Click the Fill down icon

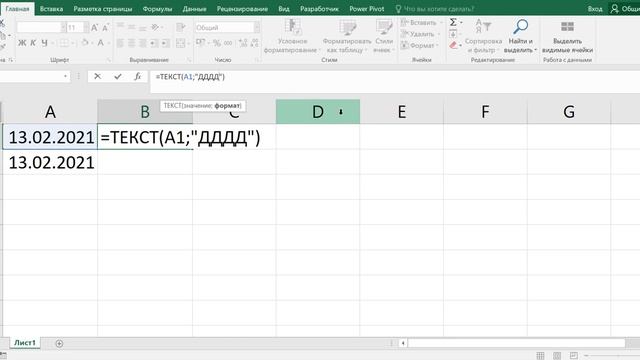(453, 34)
